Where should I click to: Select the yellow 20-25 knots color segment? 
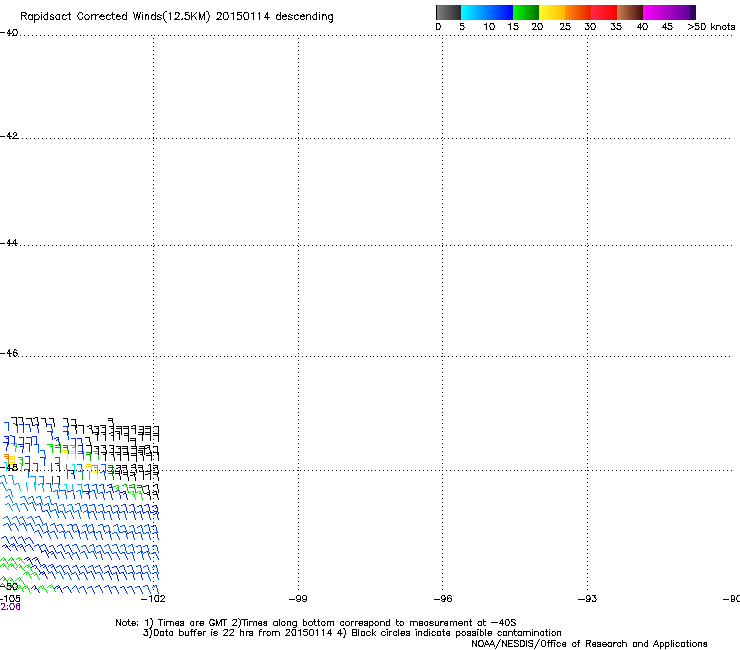point(552,12)
